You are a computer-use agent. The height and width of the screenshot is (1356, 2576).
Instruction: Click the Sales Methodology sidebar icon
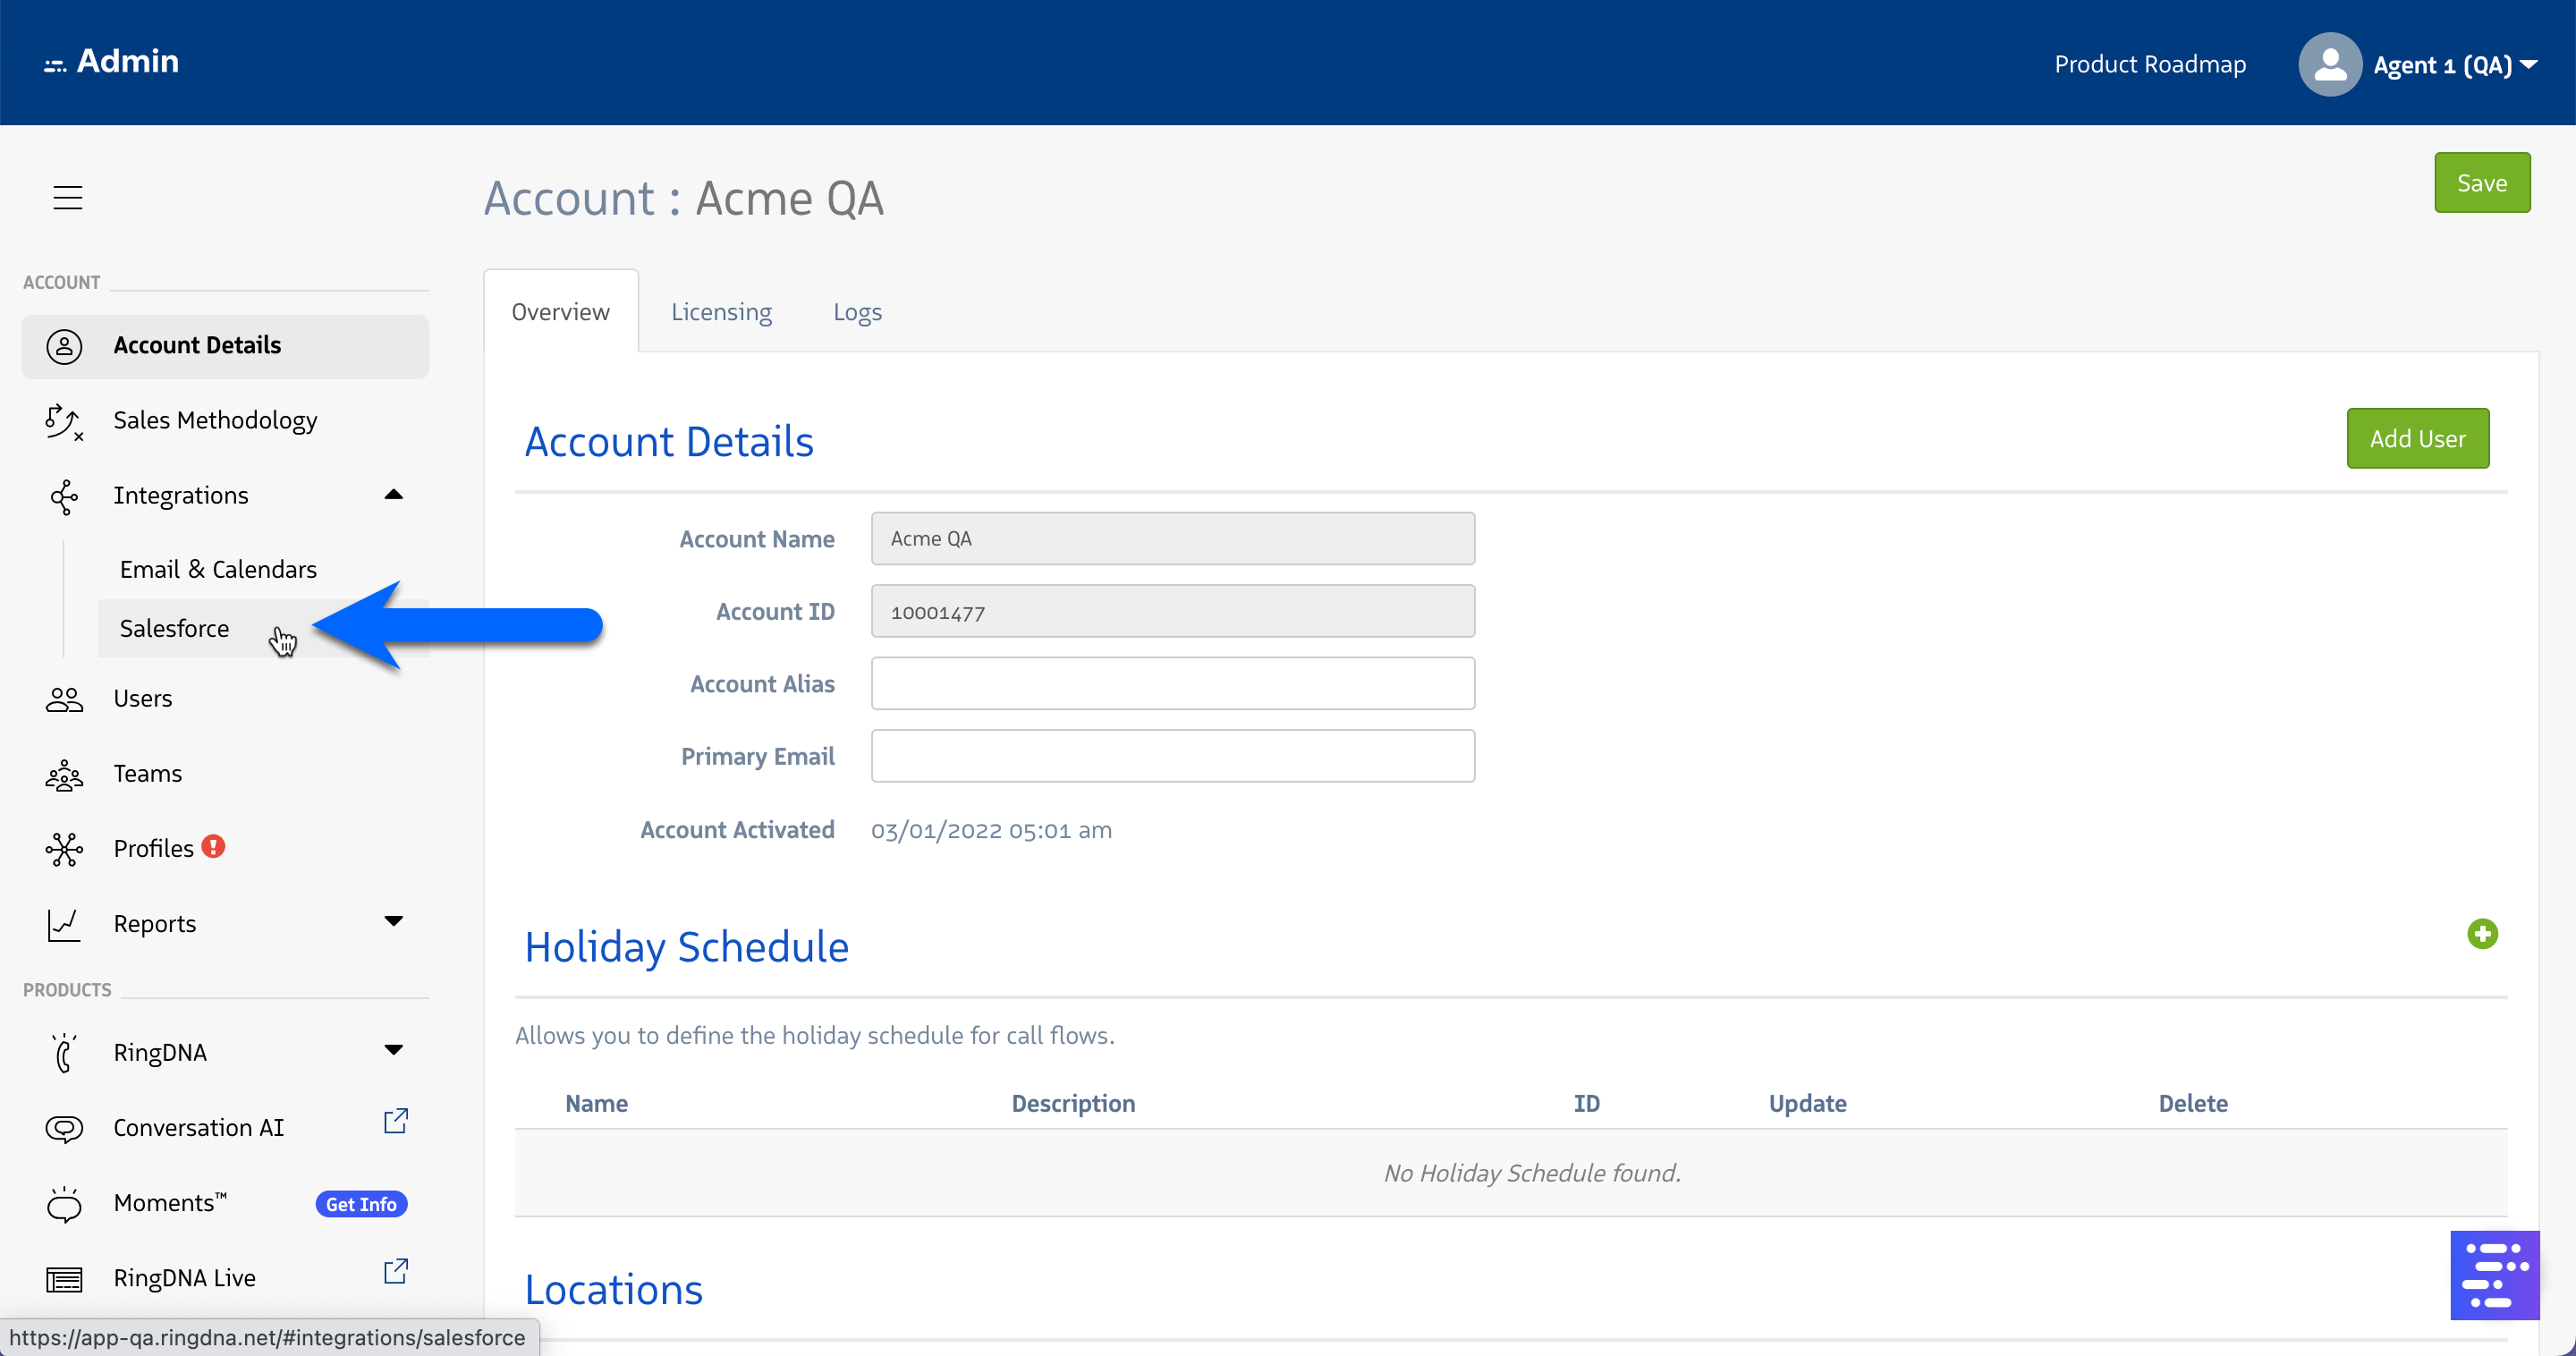click(64, 421)
